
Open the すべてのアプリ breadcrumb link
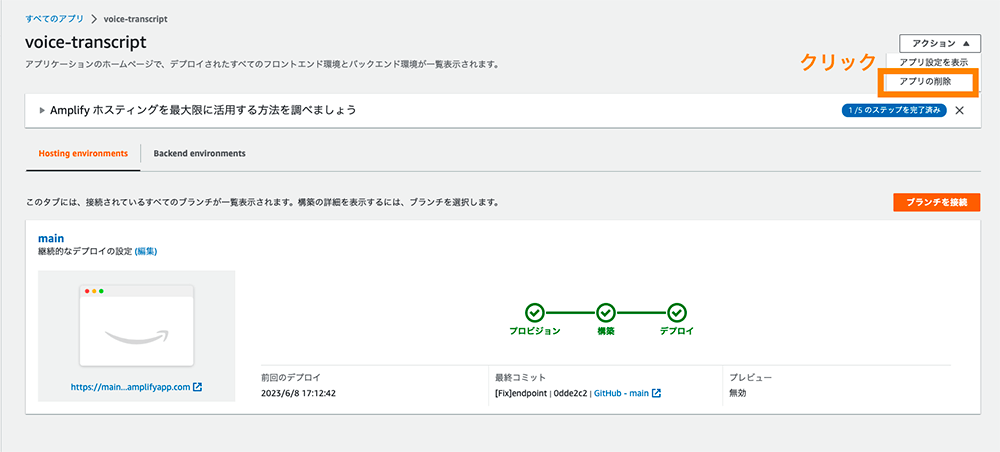(54, 18)
